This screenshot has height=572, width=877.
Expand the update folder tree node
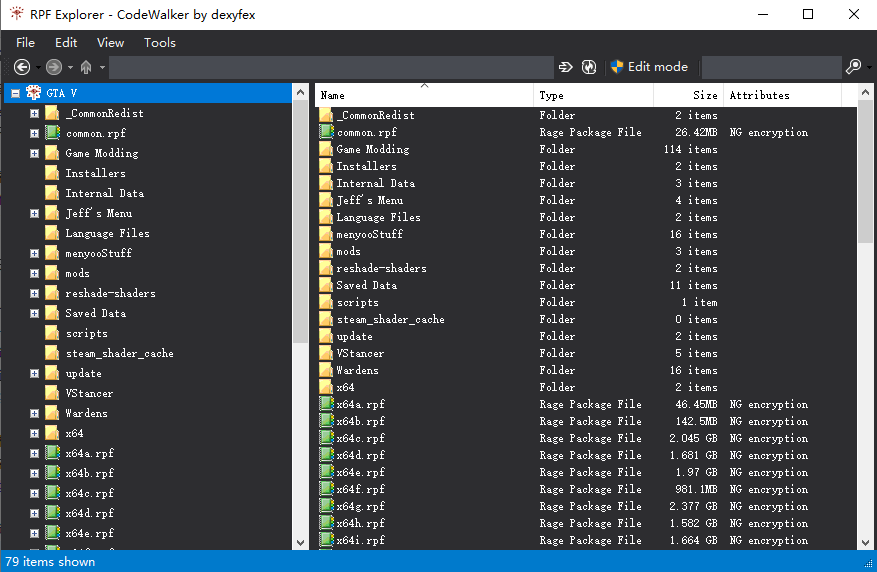(34, 373)
